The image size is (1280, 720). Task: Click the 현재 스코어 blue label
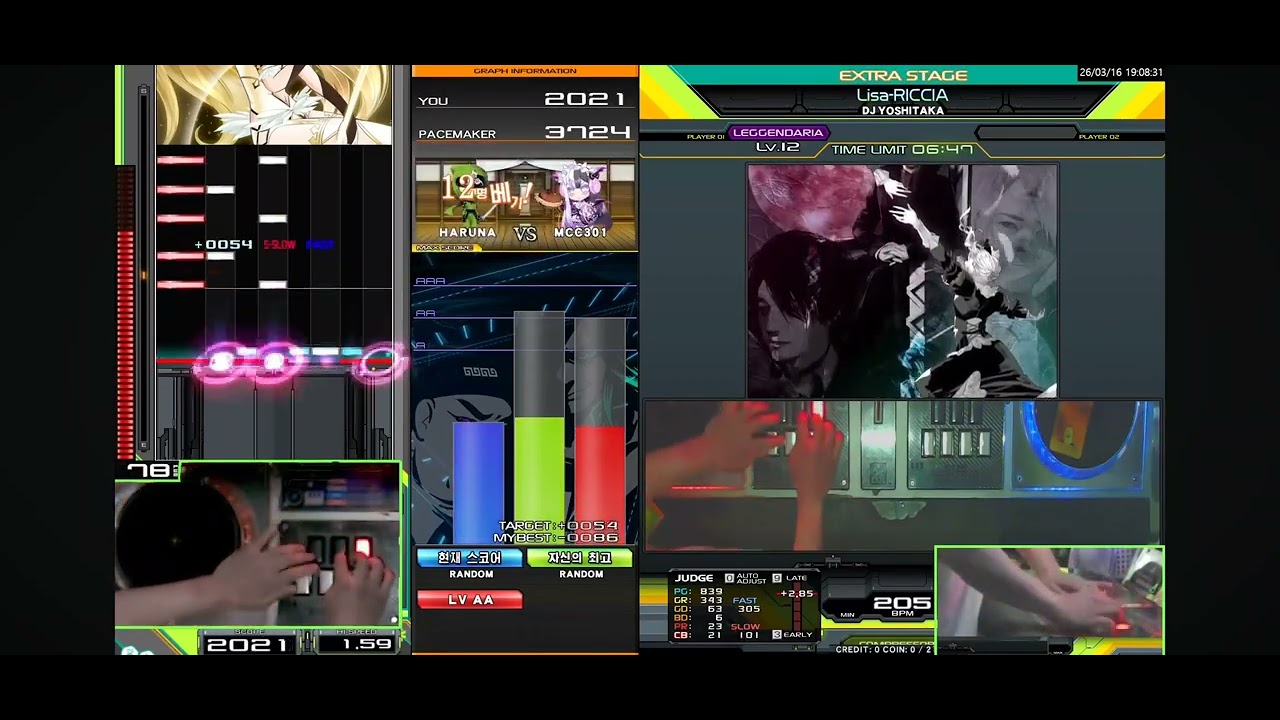(x=470, y=558)
